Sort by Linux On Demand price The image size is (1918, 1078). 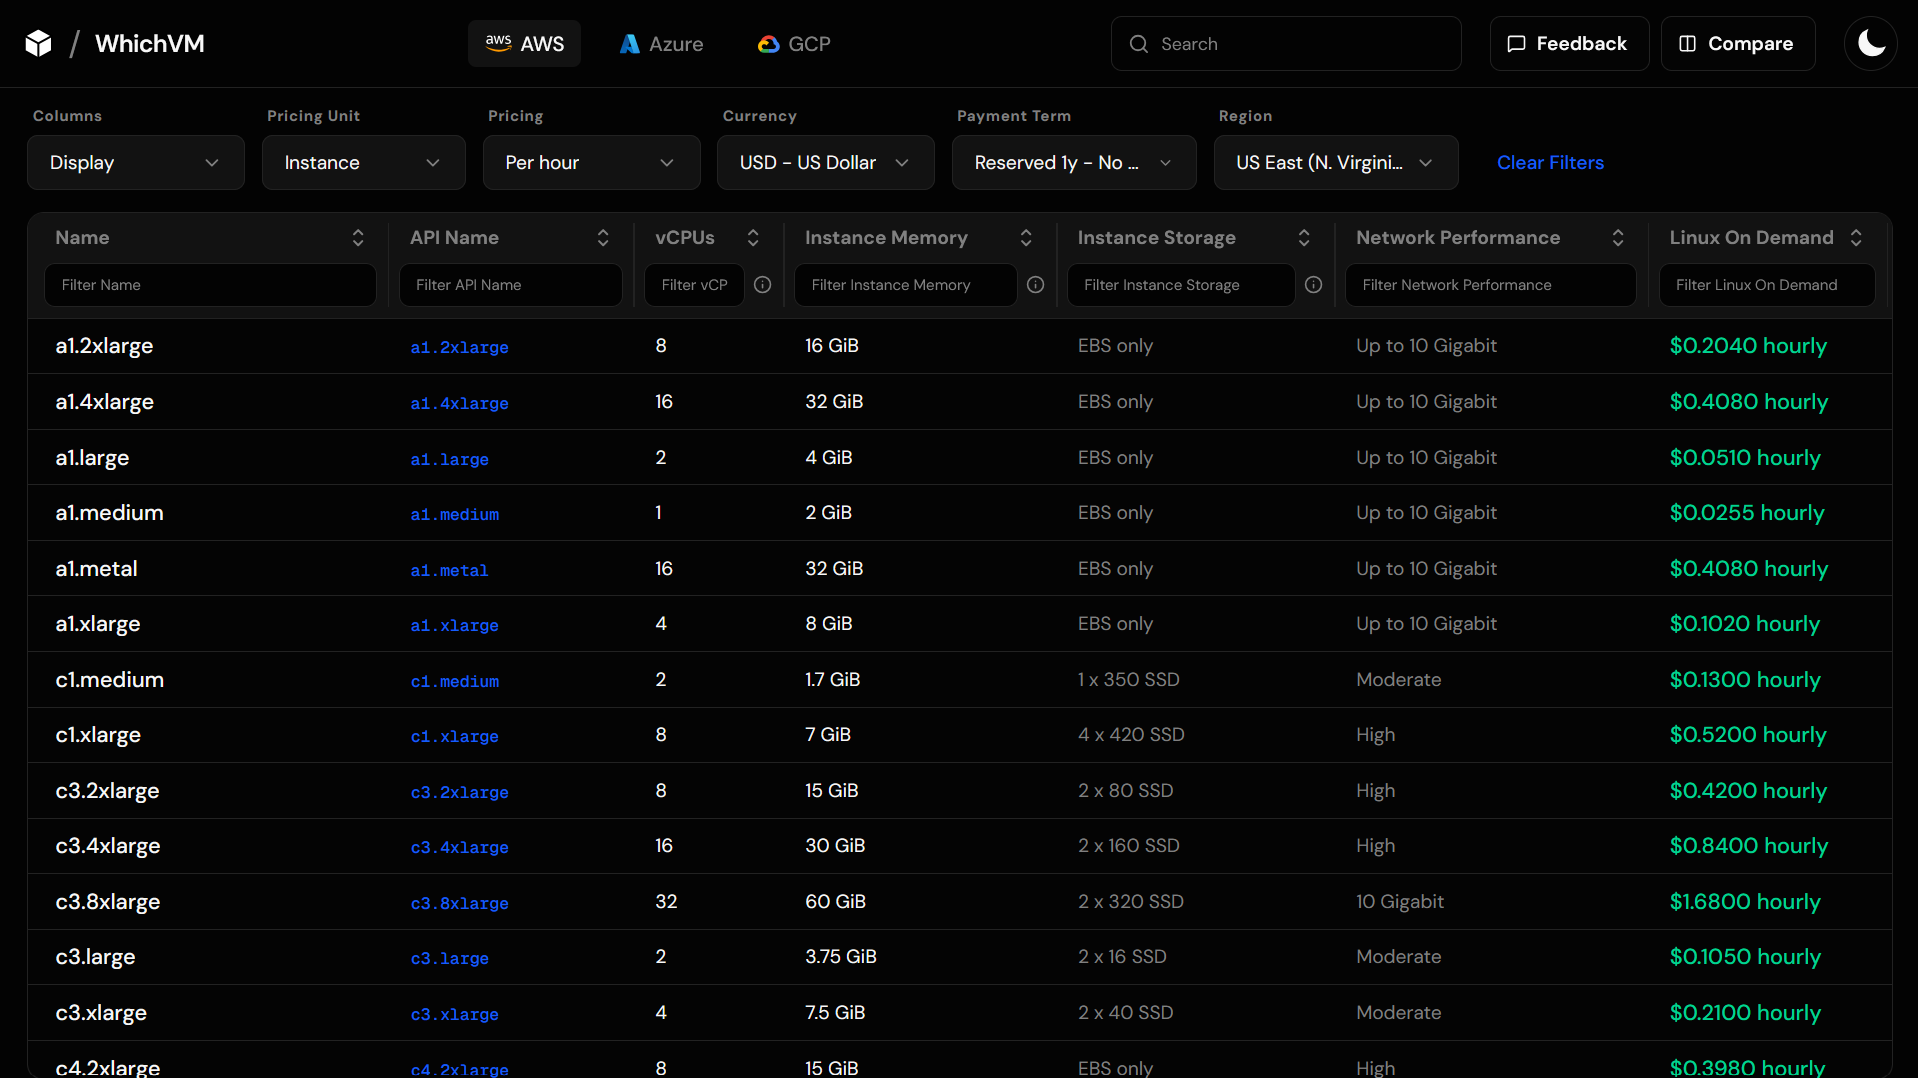click(x=1856, y=237)
